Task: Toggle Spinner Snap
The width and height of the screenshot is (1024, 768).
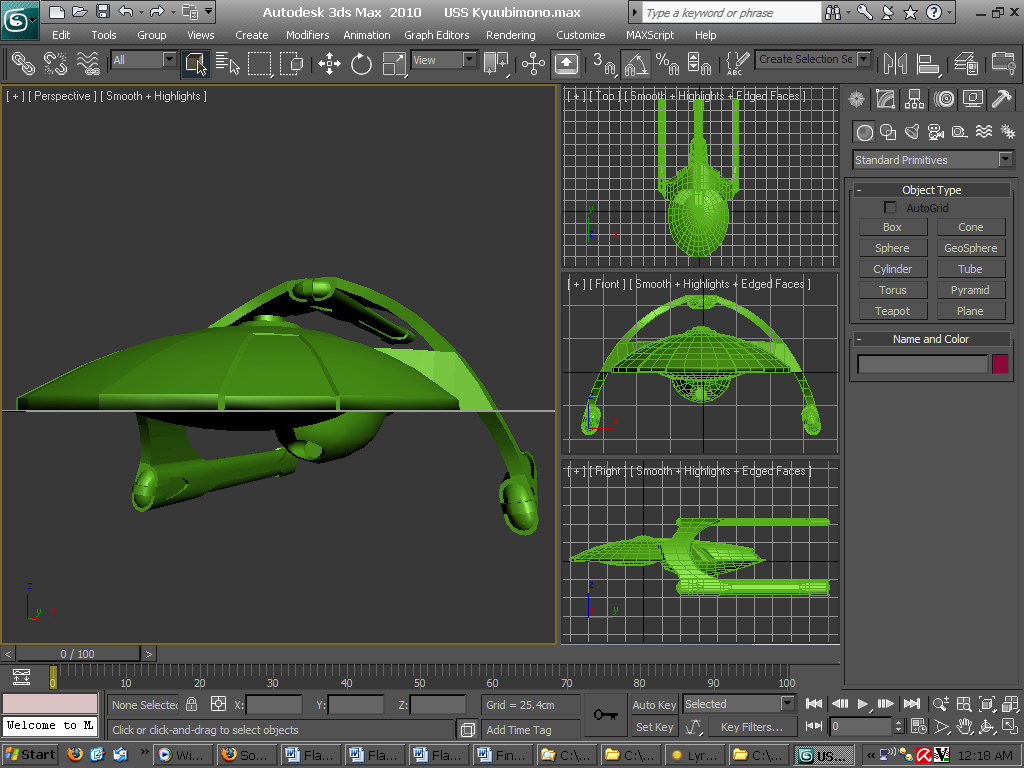Action: [699, 63]
